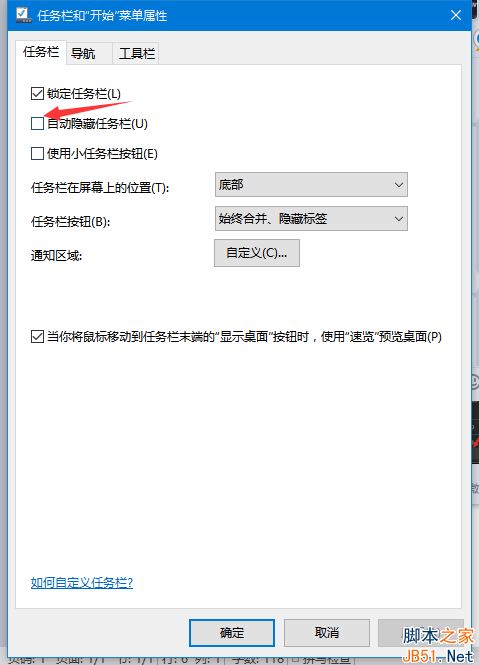Enable 自动隐藏任务栏(U) checkbox

[x=37, y=124]
